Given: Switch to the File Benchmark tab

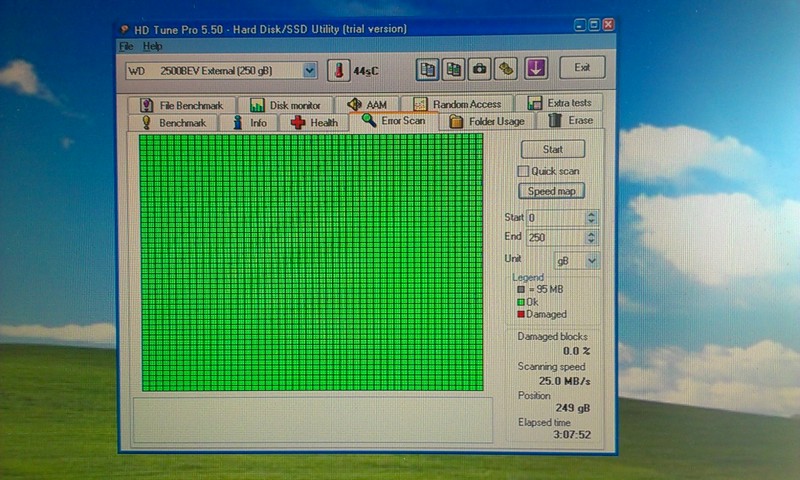Looking at the screenshot, I should 182,105.
